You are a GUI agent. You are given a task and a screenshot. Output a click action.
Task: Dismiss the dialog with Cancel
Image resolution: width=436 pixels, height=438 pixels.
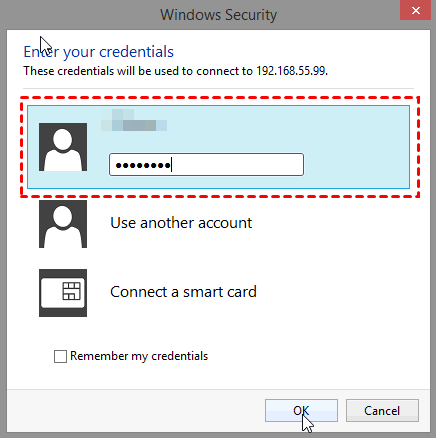click(x=382, y=411)
